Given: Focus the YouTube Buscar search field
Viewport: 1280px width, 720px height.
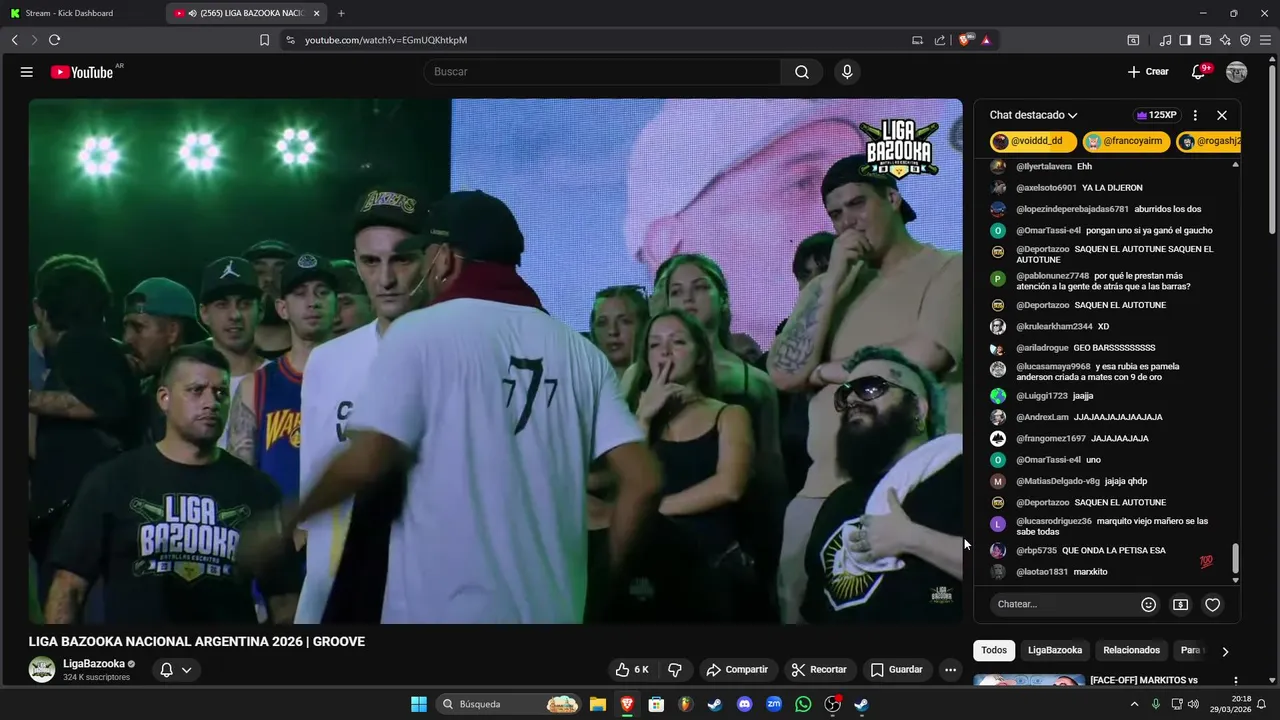Looking at the screenshot, I should pyautogui.click(x=602, y=72).
